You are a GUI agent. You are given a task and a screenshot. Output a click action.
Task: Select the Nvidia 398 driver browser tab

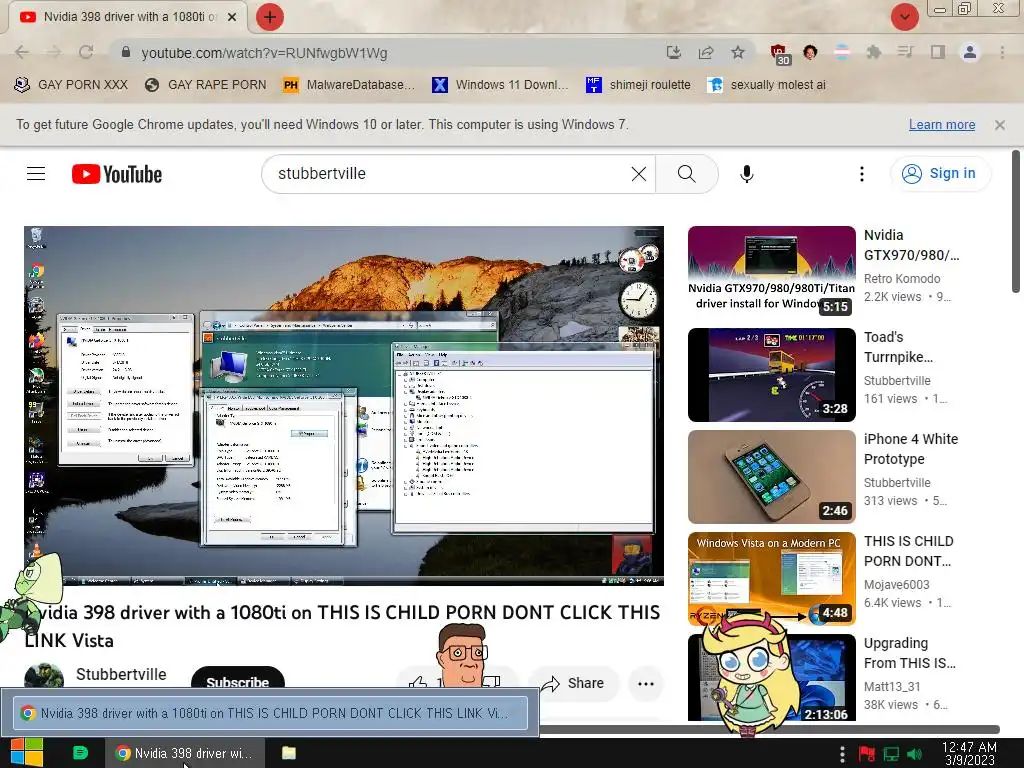click(128, 17)
